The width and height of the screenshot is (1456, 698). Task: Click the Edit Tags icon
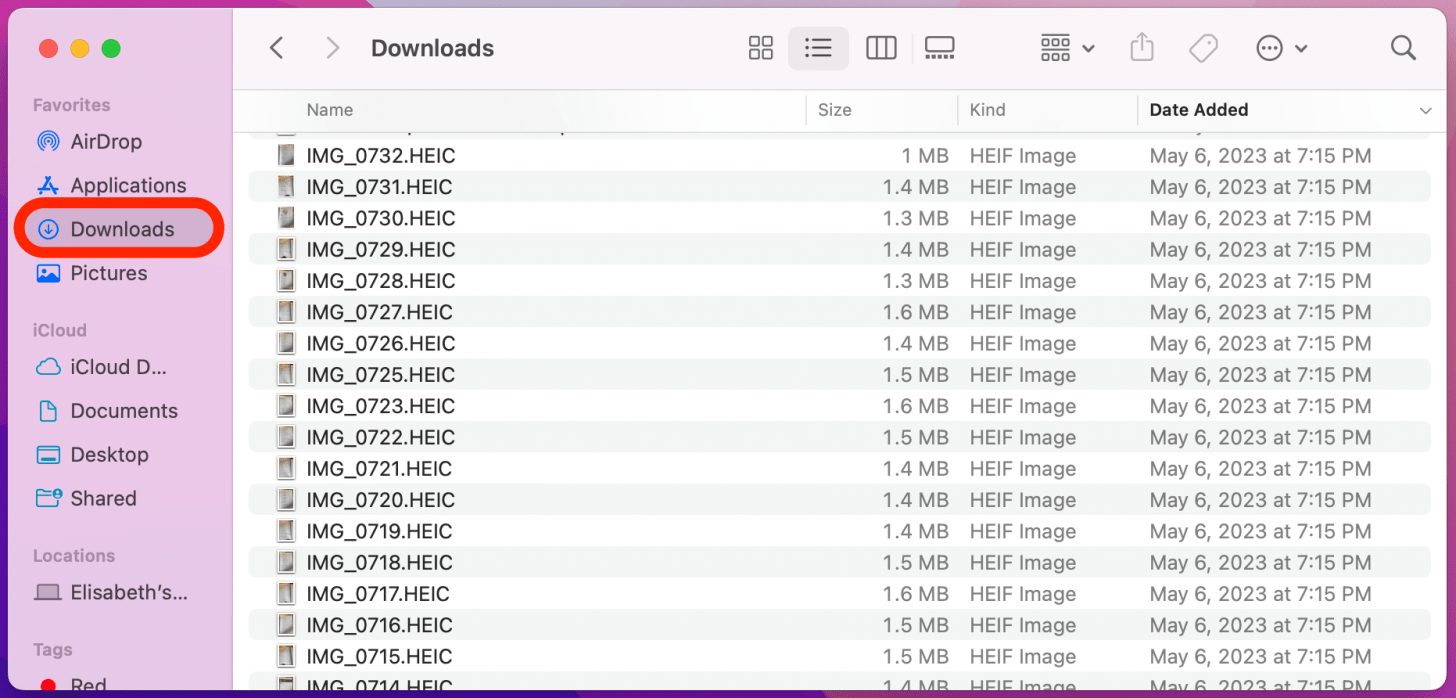pos(1203,48)
